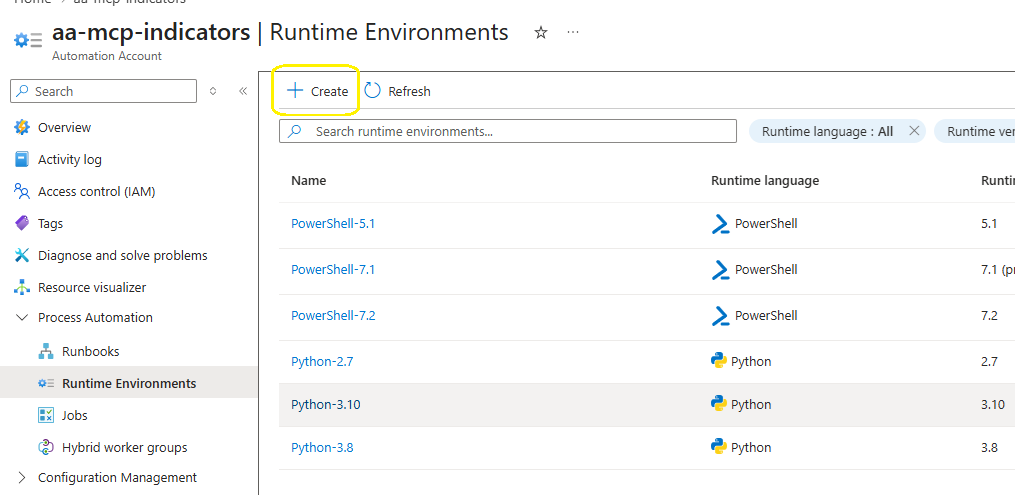Click the Access control people icon
The image size is (1015, 495).
(22, 192)
